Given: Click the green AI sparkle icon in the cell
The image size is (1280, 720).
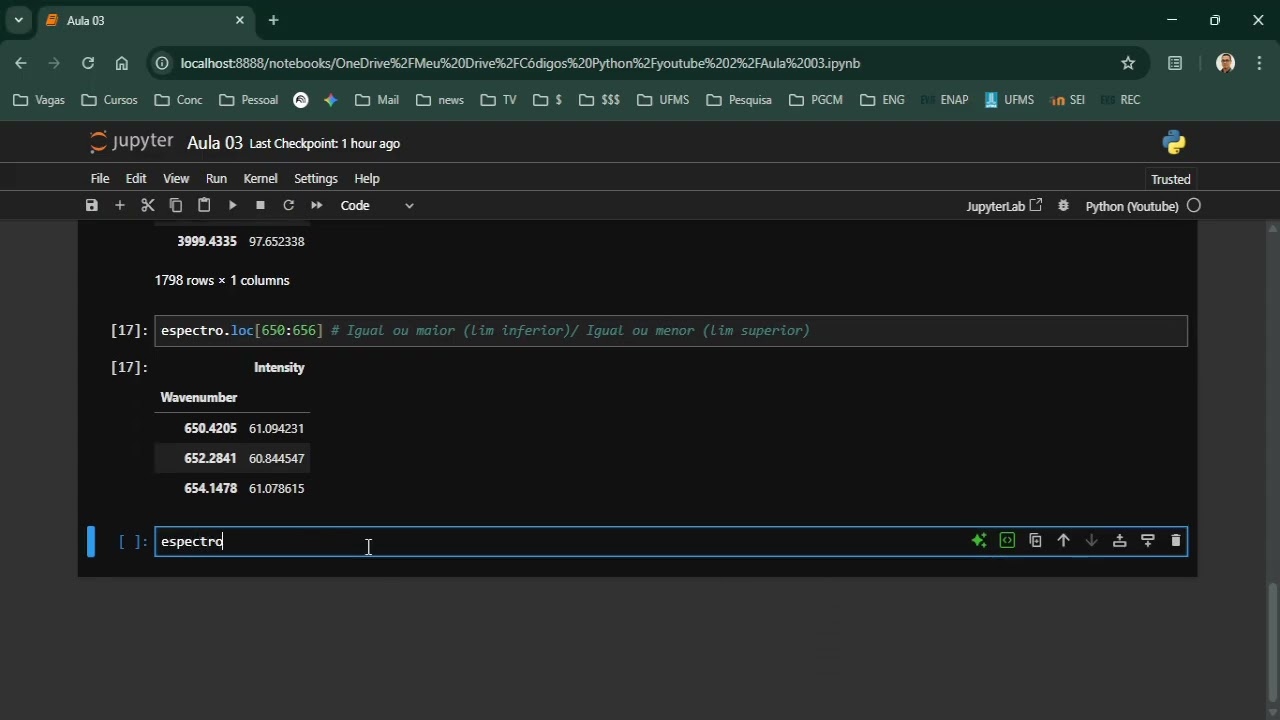Looking at the screenshot, I should tap(979, 541).
